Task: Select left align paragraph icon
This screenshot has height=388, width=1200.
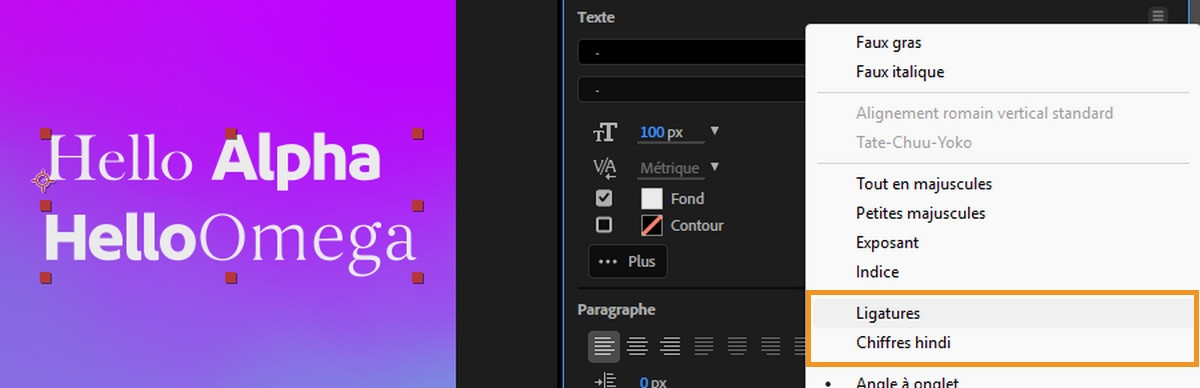Action: tap(604, 346)
